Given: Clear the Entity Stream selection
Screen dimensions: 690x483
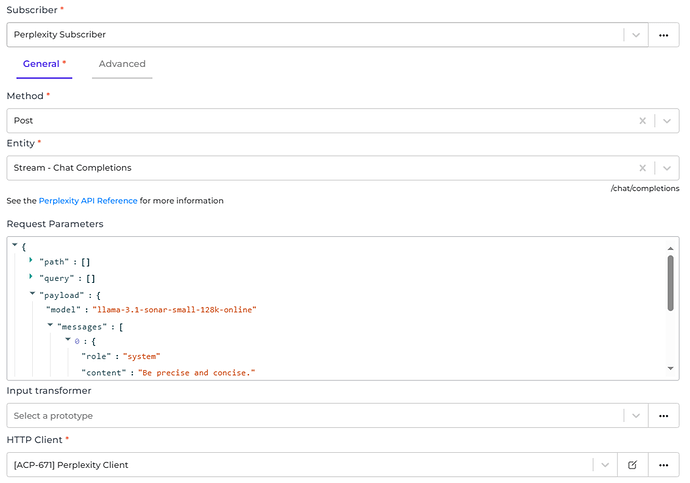Looking at the screenshot, I should click(x=642, y=168).
